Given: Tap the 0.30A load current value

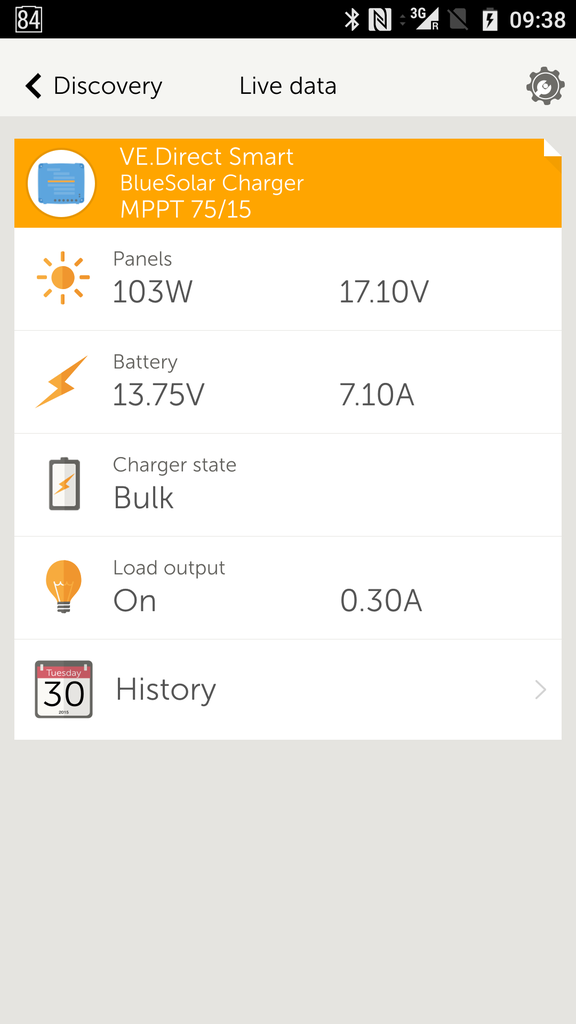Looking at the screenshot, I should pyautogui.click(x=381, y=601).
